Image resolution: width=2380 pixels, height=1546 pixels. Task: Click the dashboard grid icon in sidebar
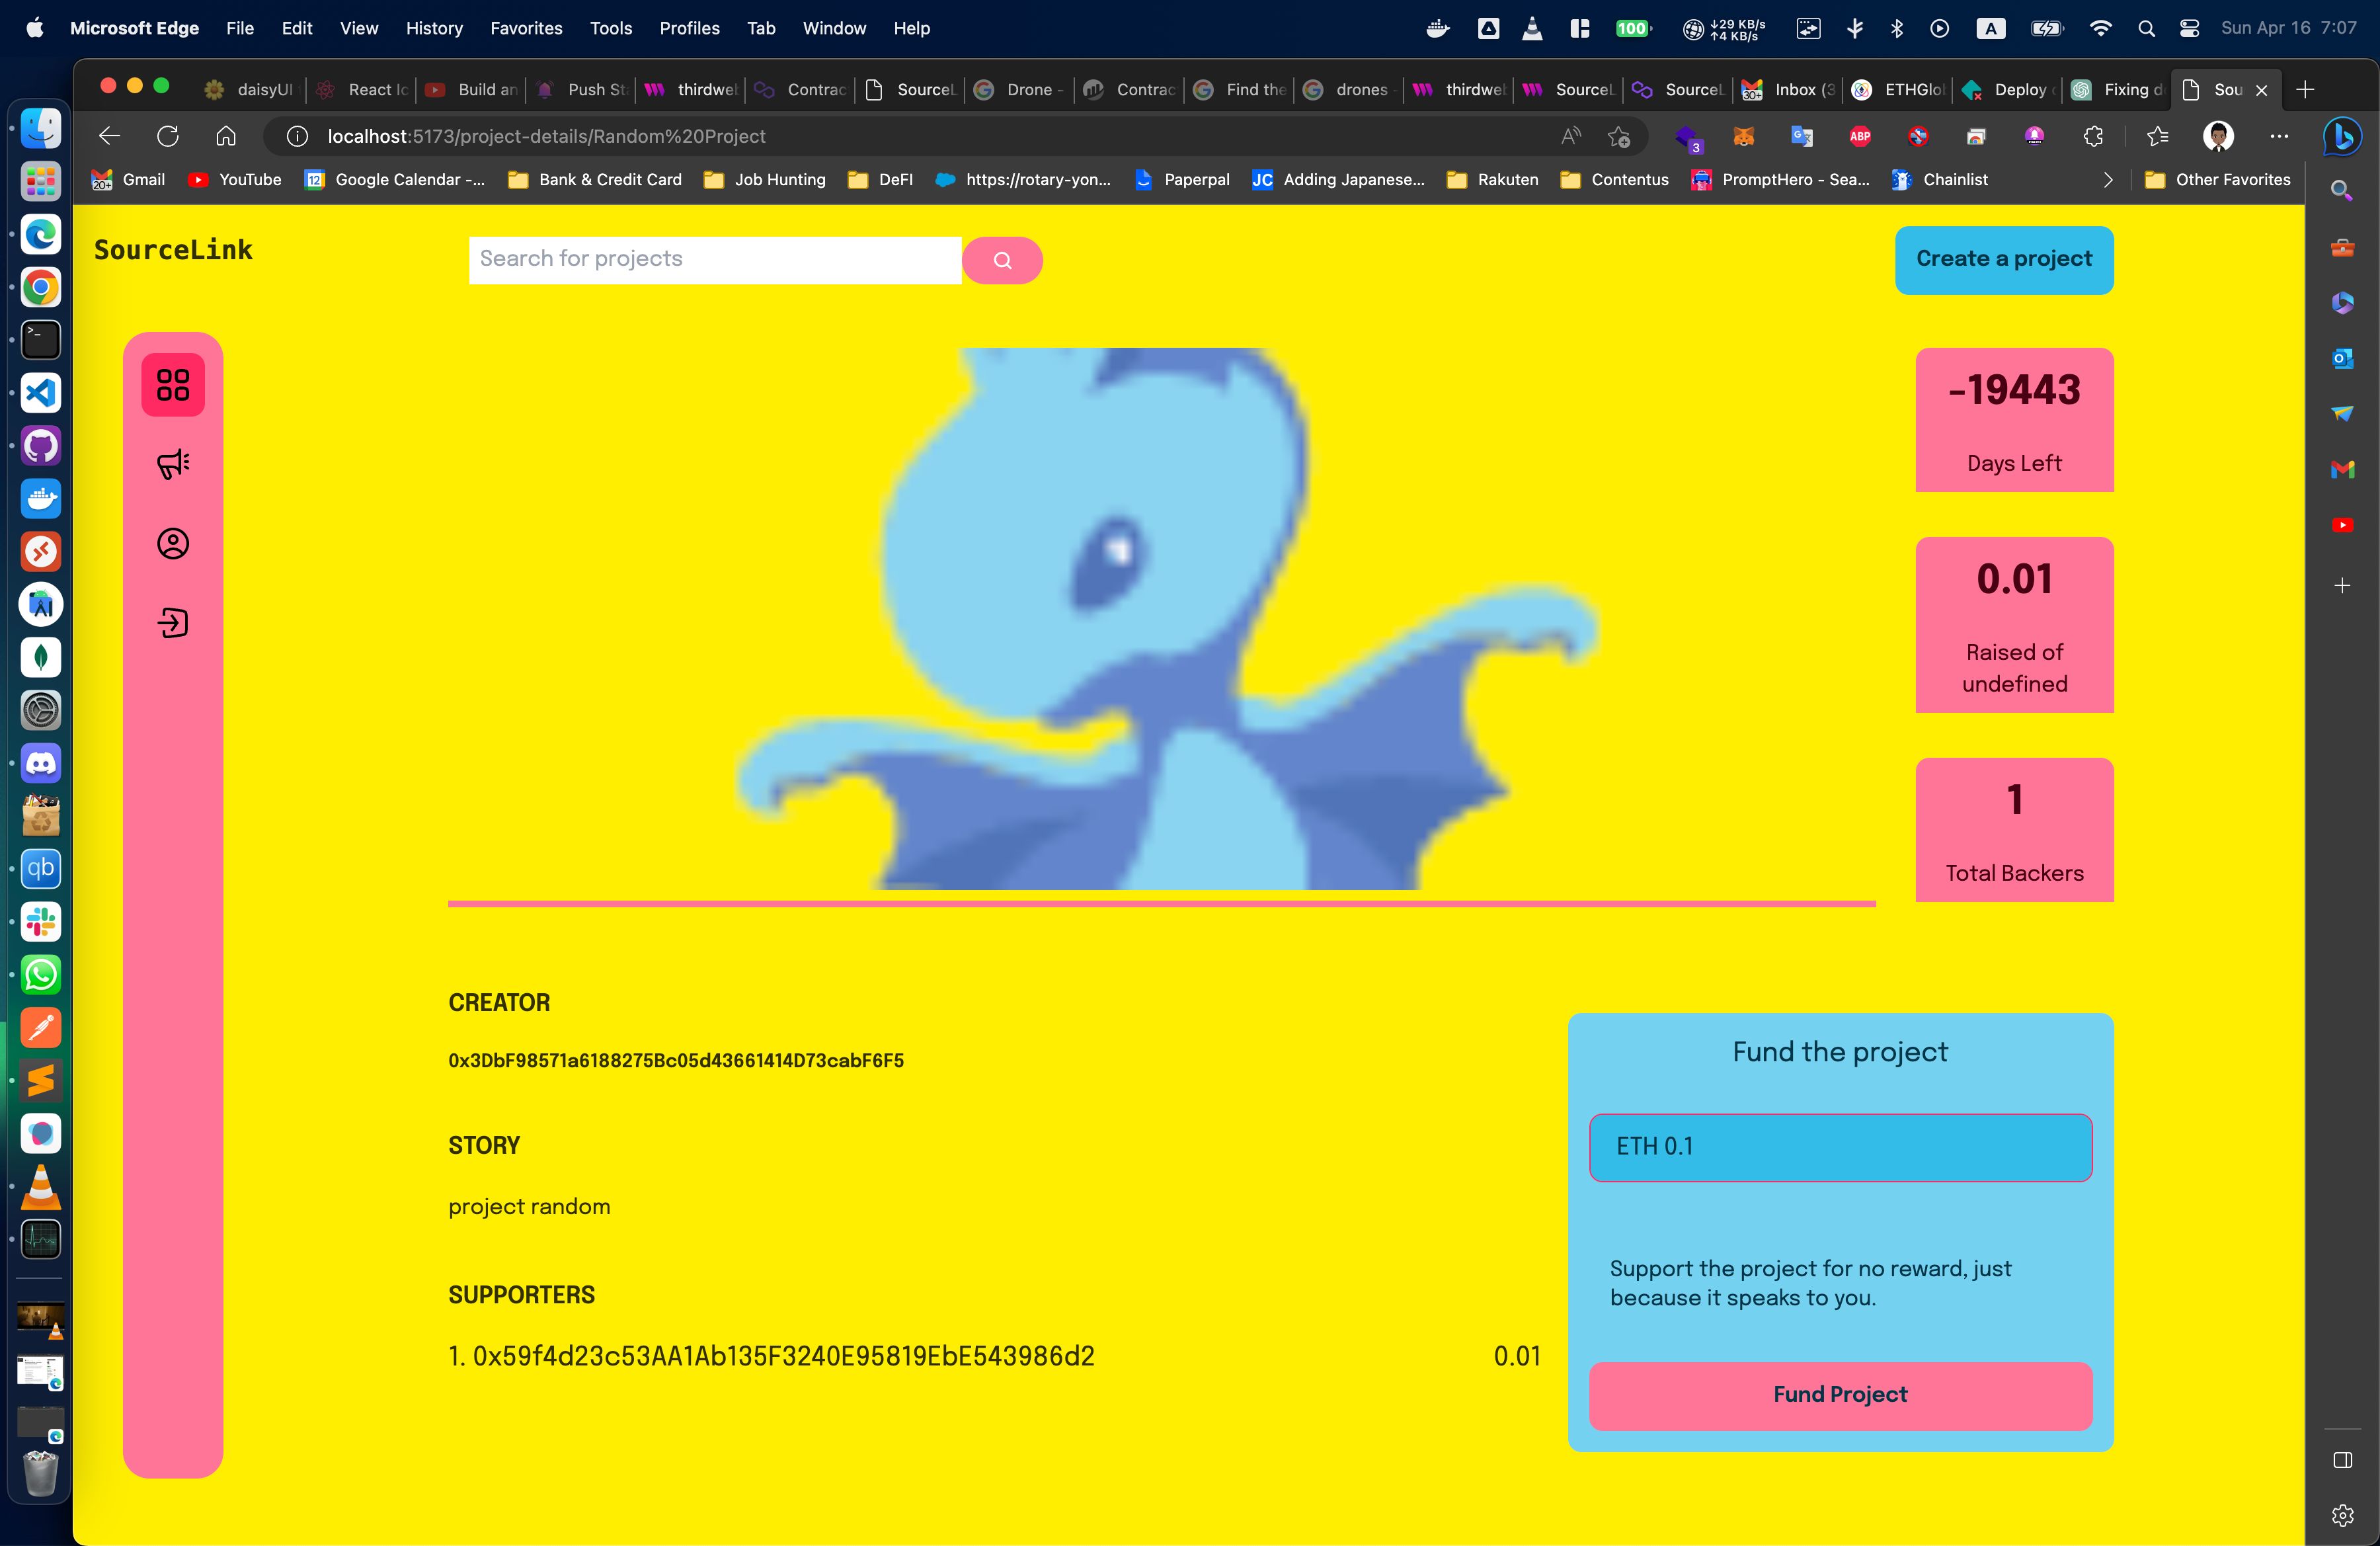pos(172,384)
